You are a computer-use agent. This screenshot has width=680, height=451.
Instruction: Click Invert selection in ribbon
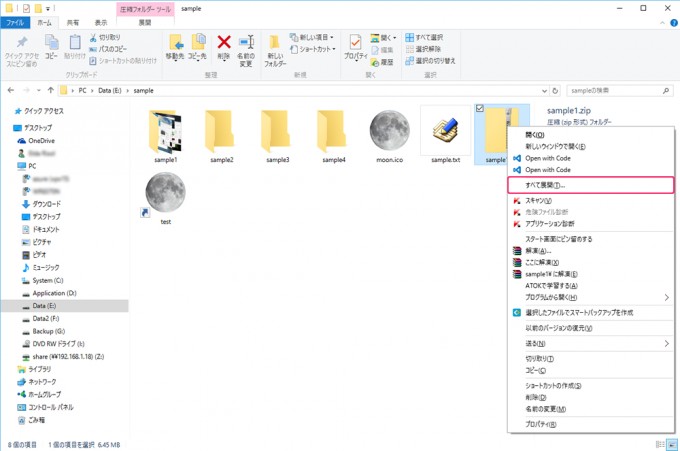tap(431, 61)
